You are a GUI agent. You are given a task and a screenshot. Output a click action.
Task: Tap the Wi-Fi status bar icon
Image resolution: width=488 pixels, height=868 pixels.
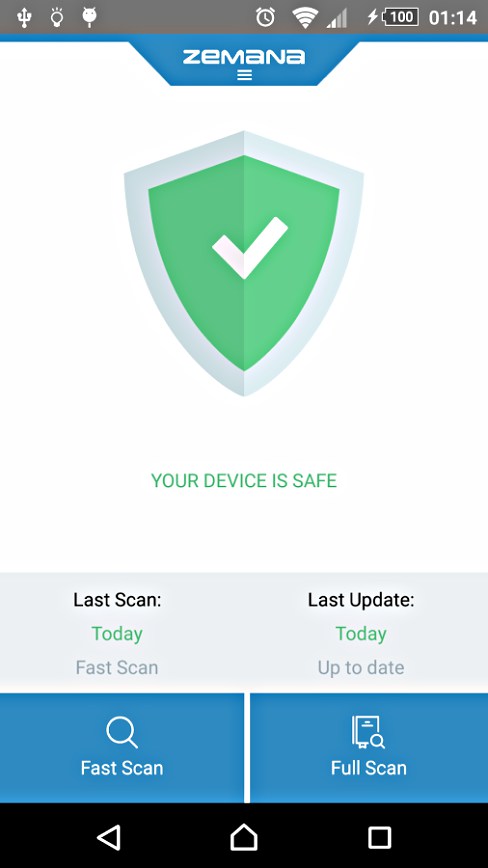pos(305,18)
